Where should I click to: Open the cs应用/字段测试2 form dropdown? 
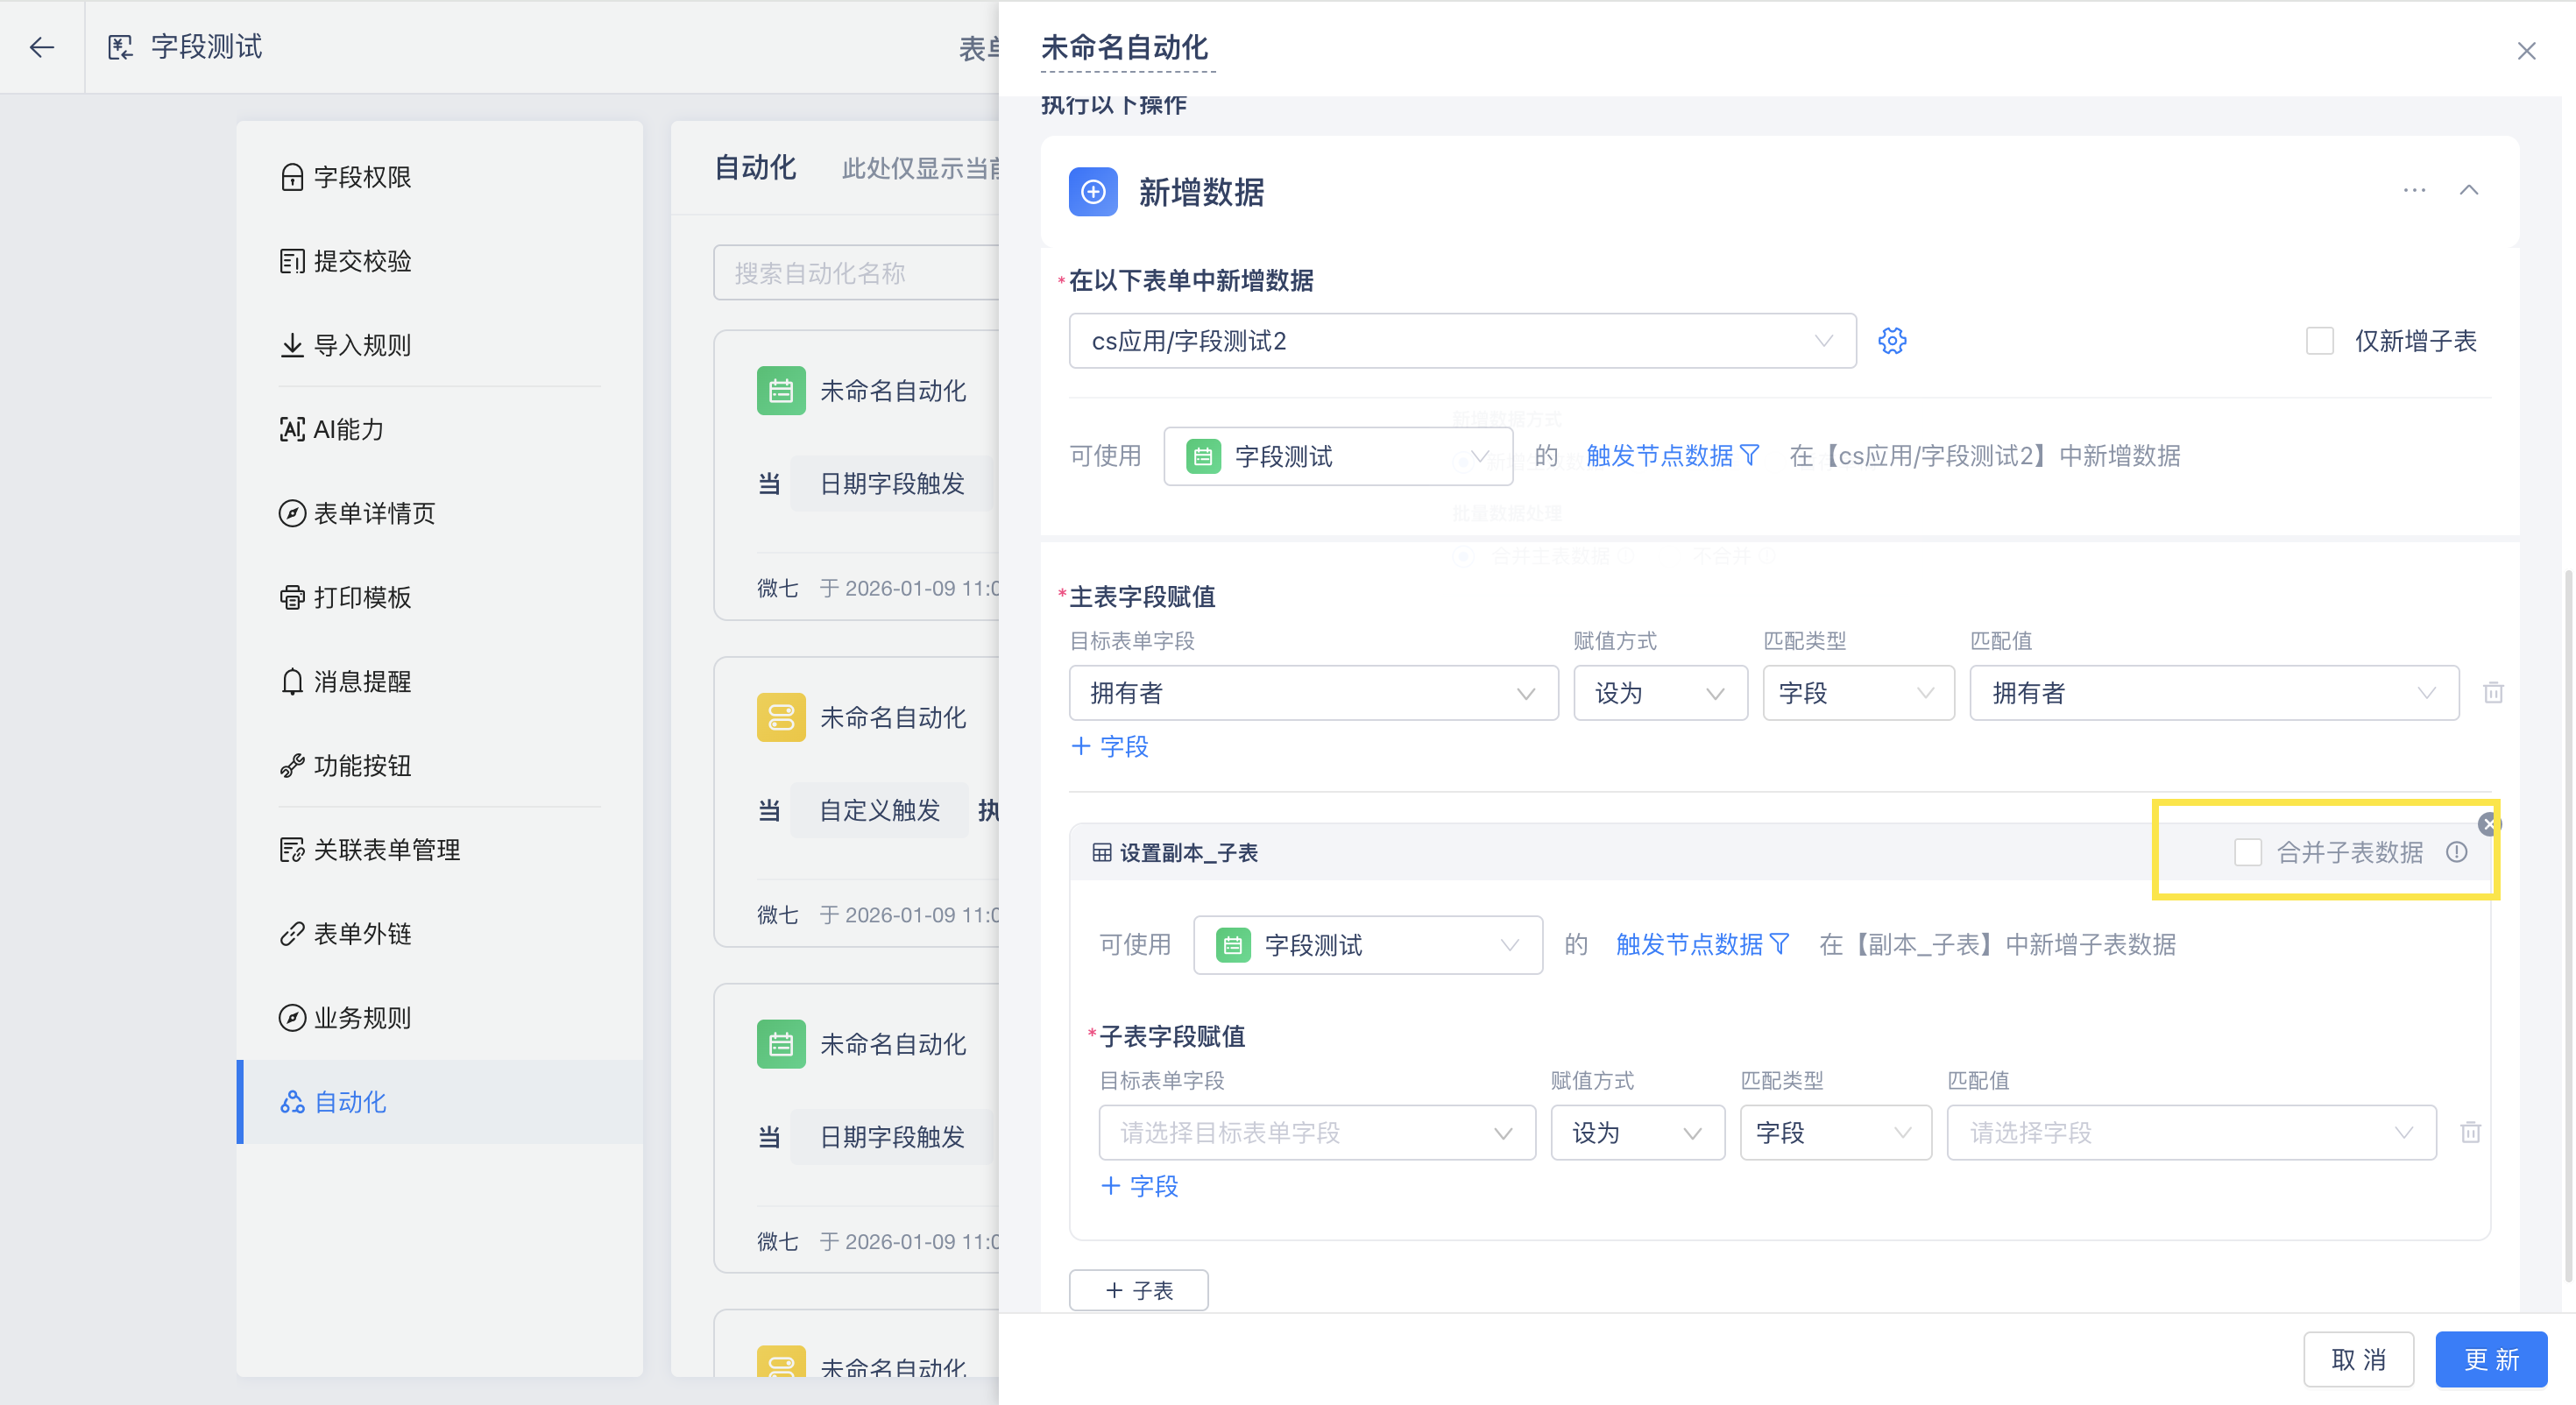[x=1462, y=341]
